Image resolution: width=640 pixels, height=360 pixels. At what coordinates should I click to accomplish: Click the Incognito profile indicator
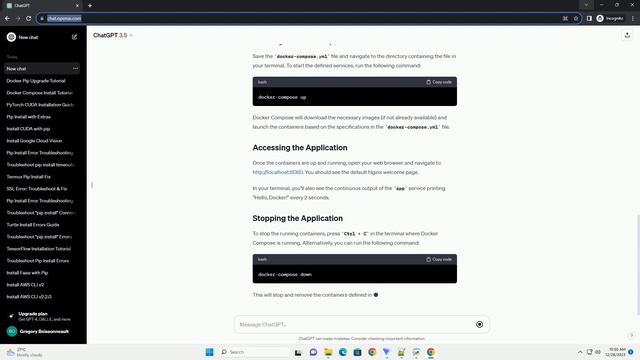(610, 18)
